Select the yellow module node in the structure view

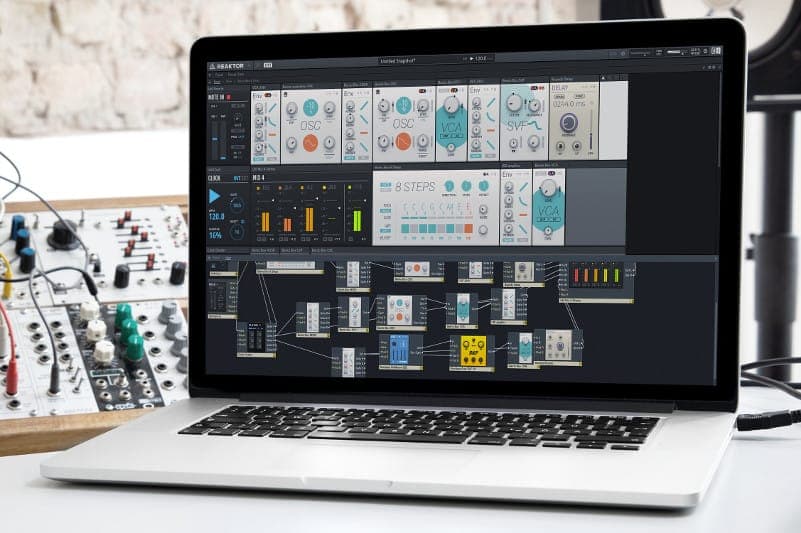(x=474, y=352)
